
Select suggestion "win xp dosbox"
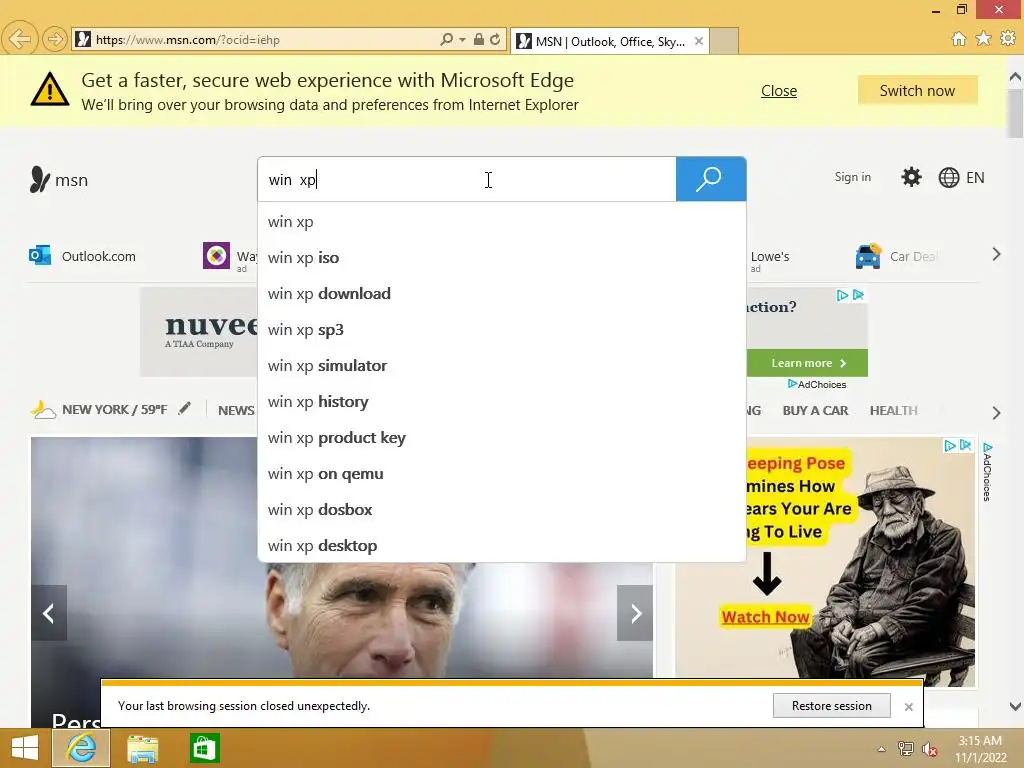[x=502, y=509]
